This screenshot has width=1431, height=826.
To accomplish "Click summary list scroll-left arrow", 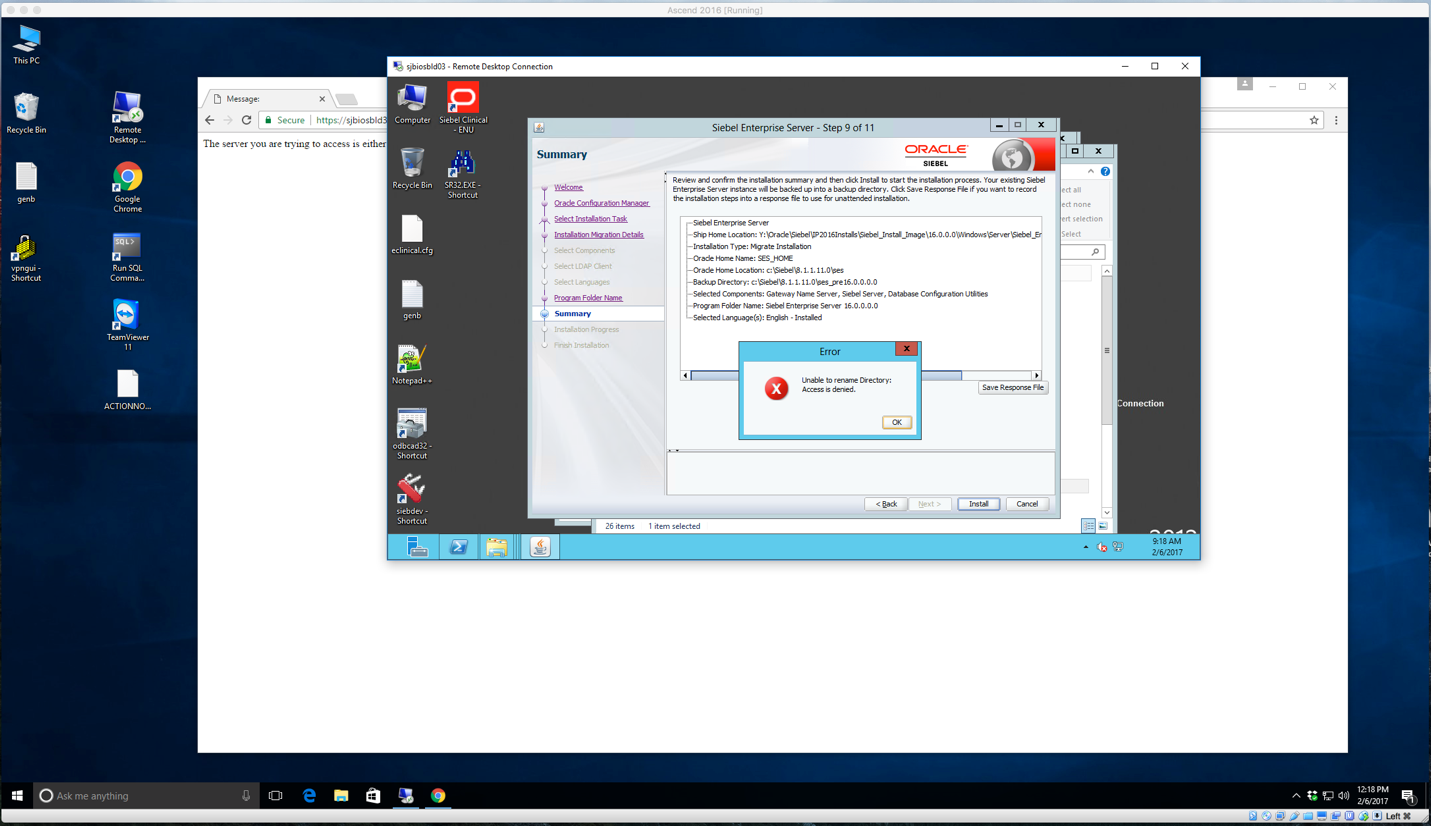I will coord(685,375).
